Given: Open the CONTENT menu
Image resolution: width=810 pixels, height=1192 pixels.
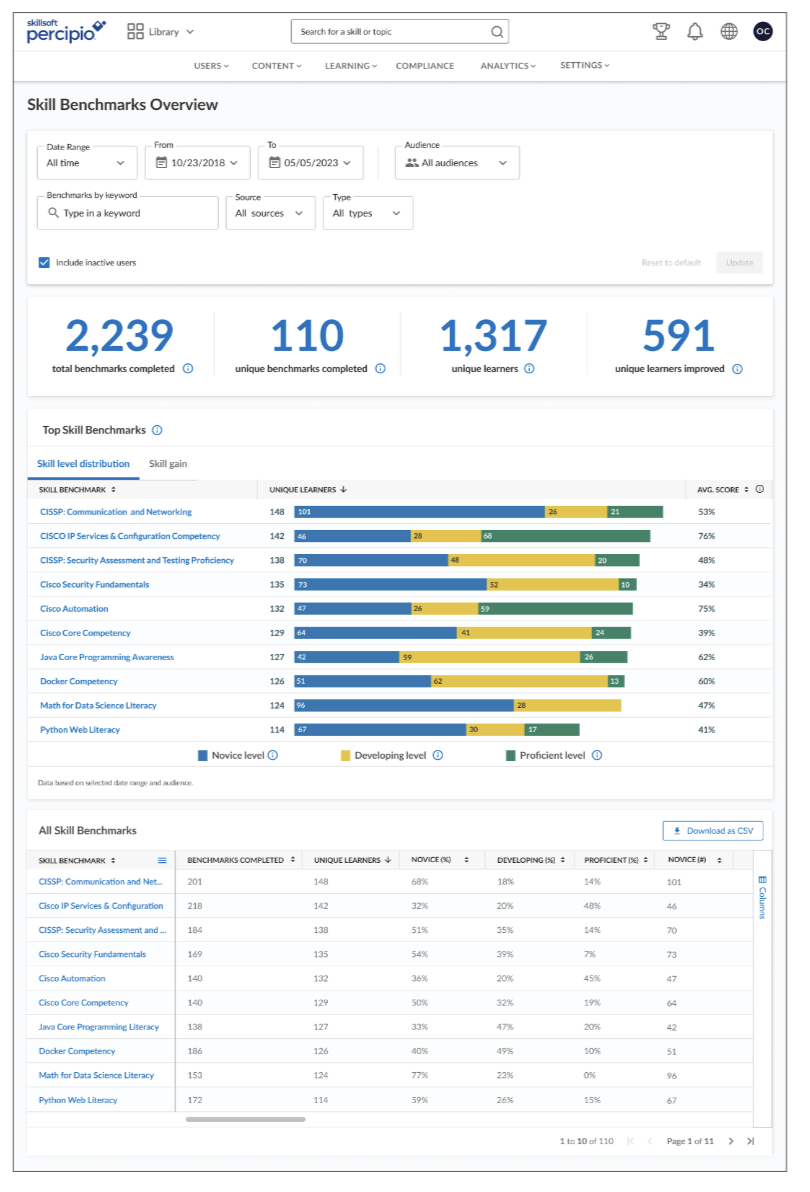Looking at the screenshot, I should tap(277, 66).
